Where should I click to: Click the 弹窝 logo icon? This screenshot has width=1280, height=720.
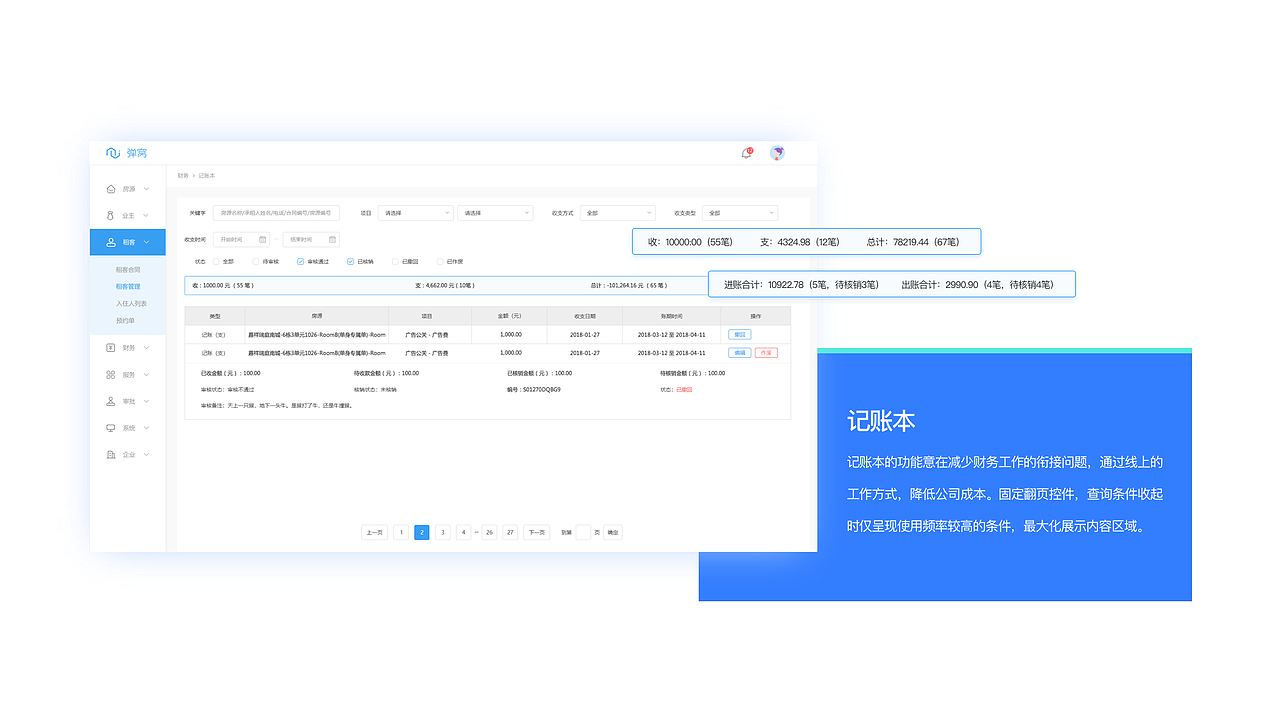pyautogui.click(x=113, y=153)
